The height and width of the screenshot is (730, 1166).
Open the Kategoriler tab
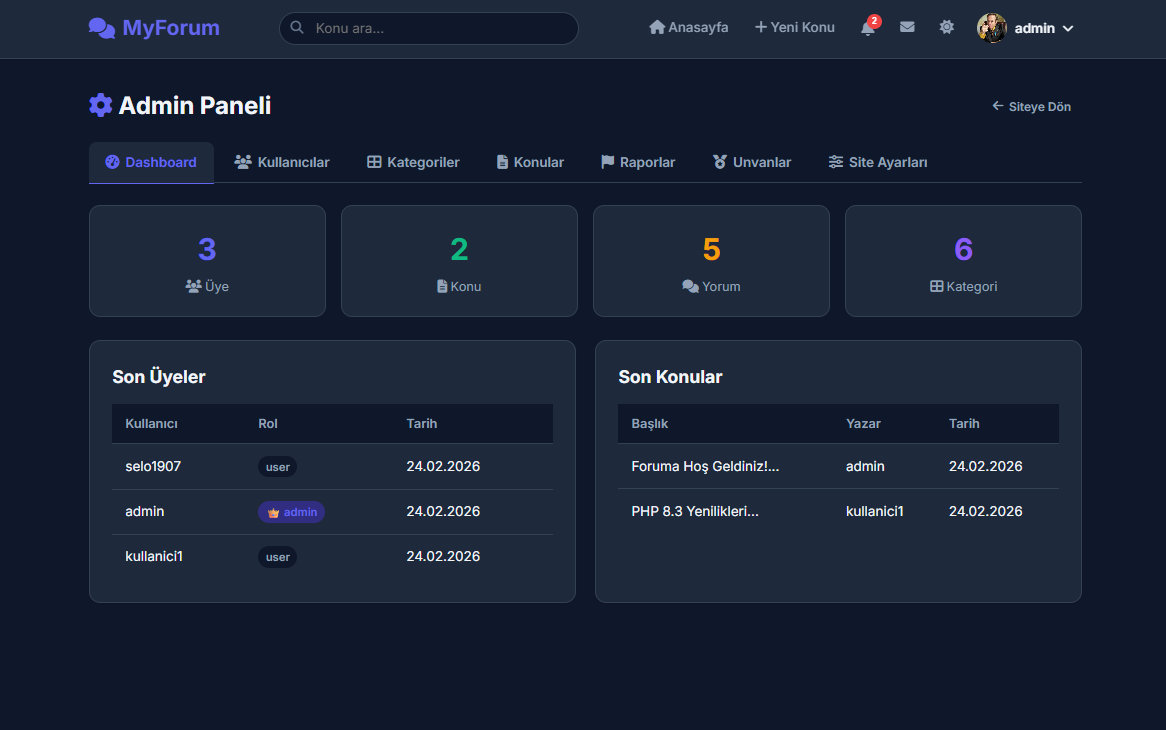point(413,162)
